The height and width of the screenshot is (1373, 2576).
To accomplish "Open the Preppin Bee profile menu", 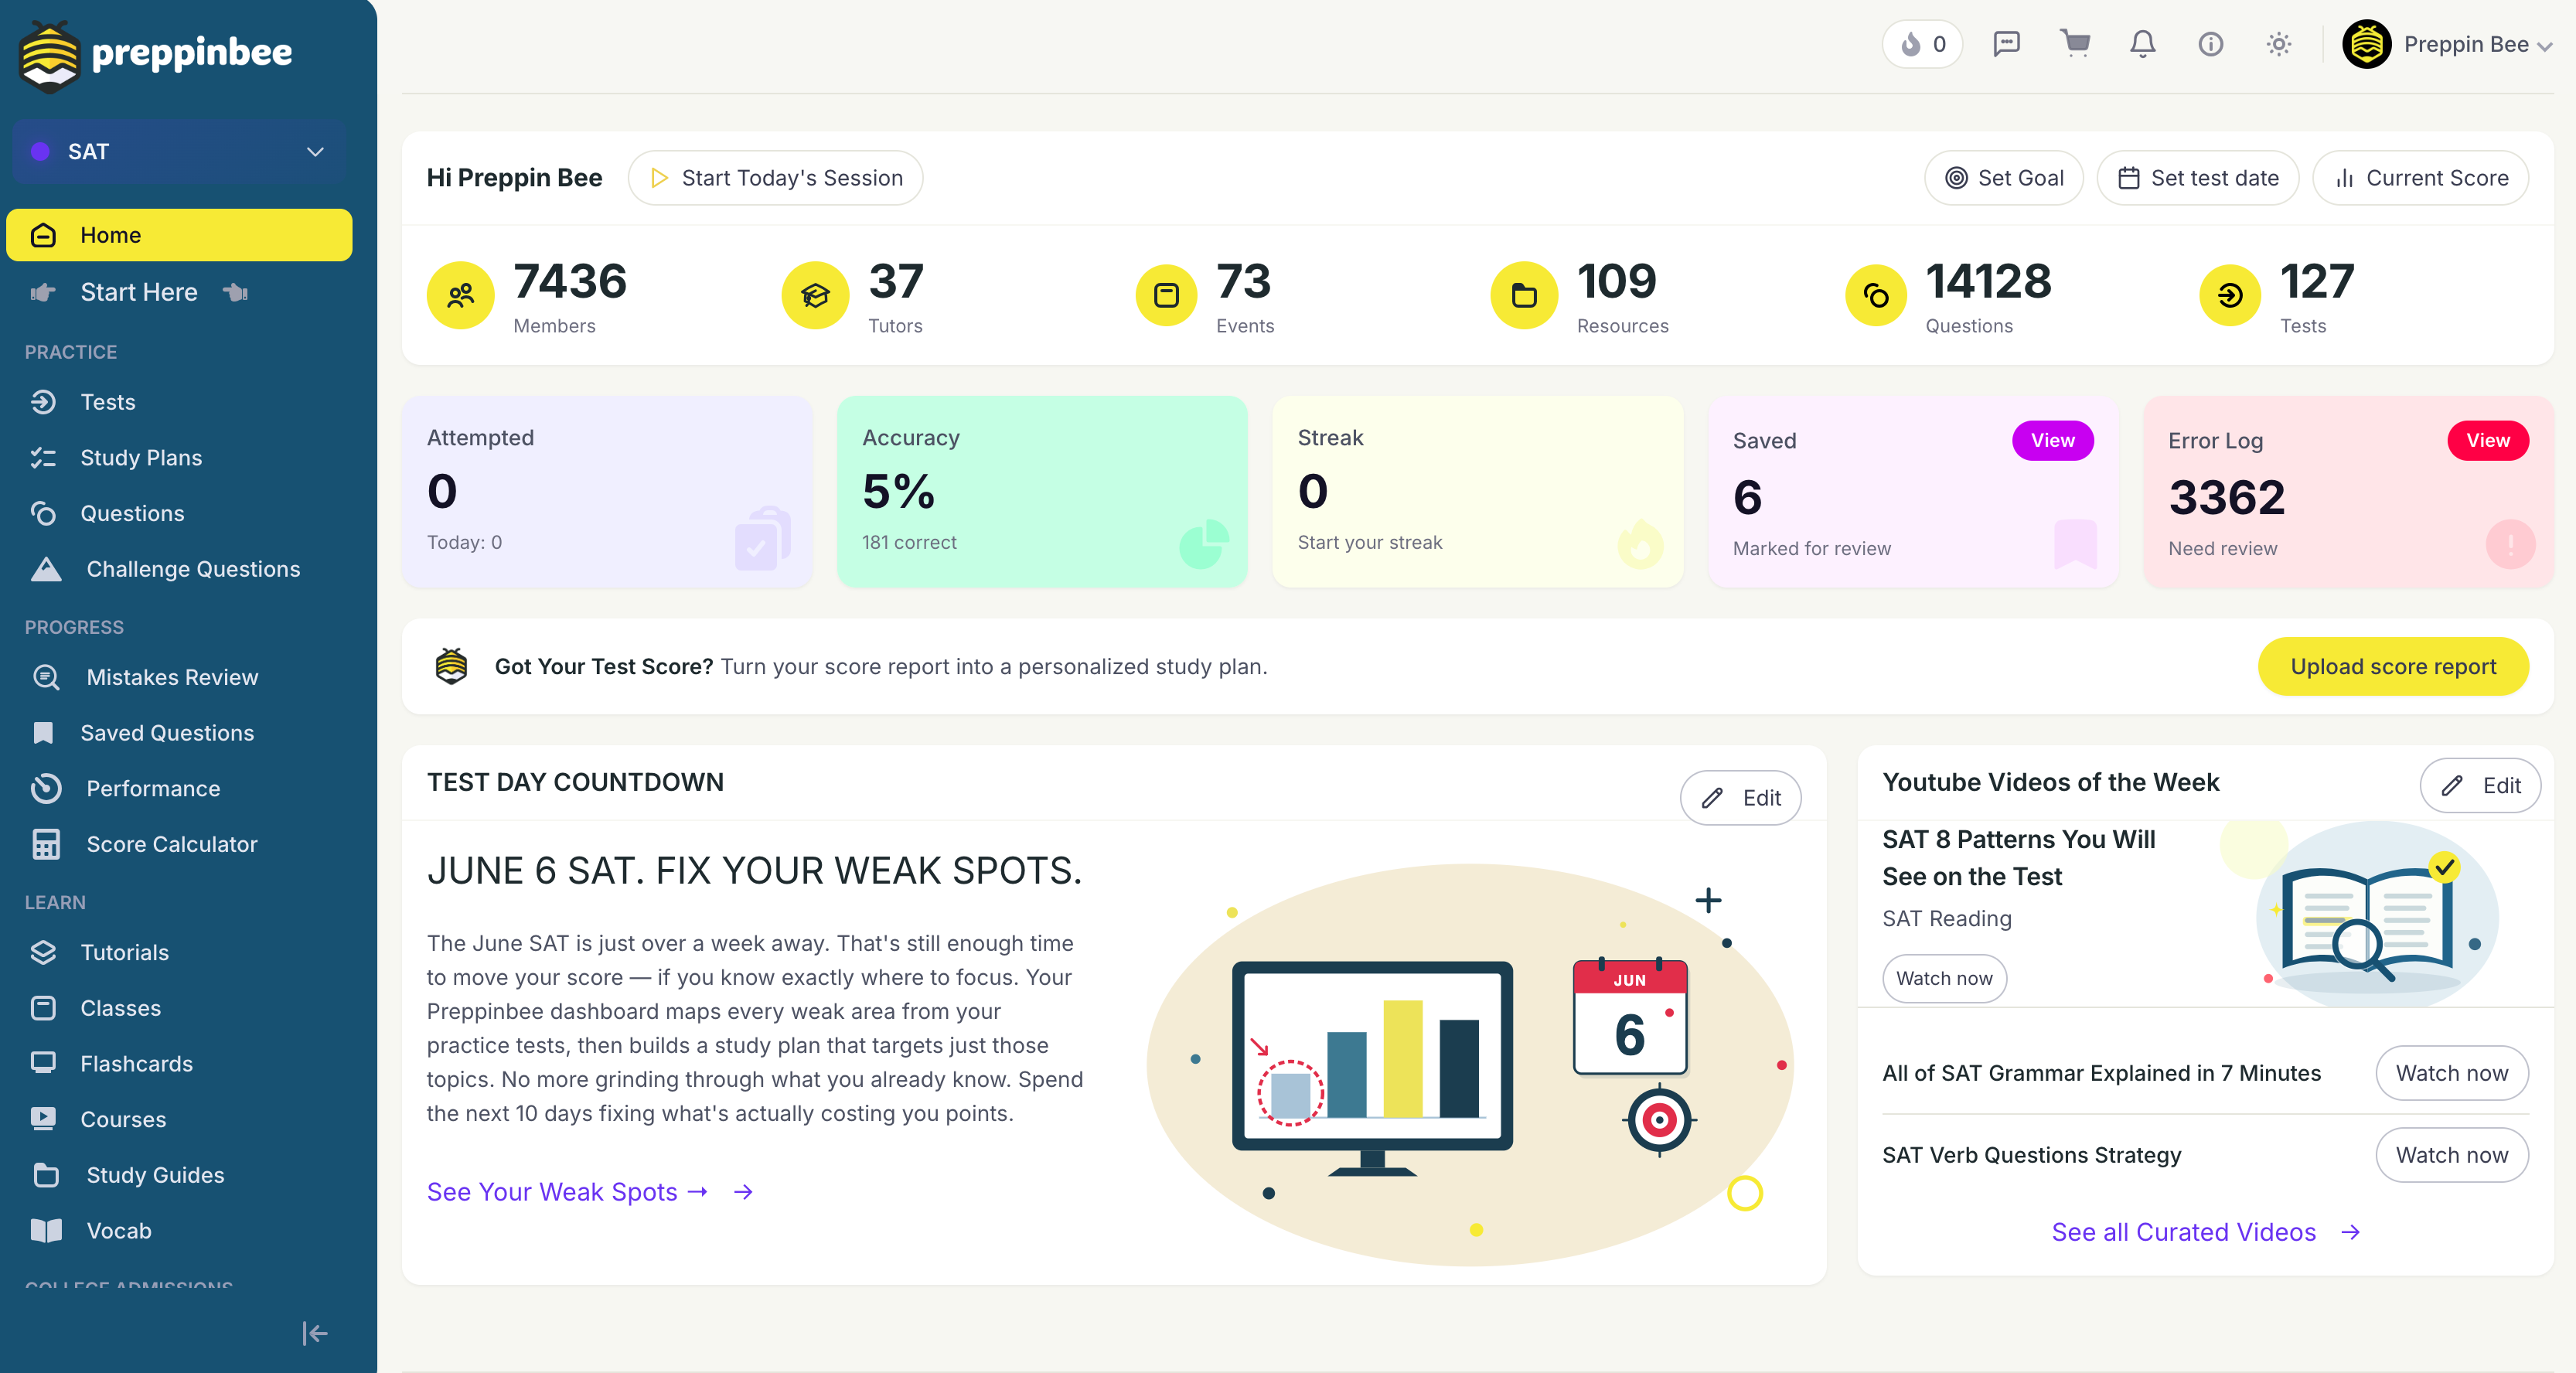I will click(2447, 44).
